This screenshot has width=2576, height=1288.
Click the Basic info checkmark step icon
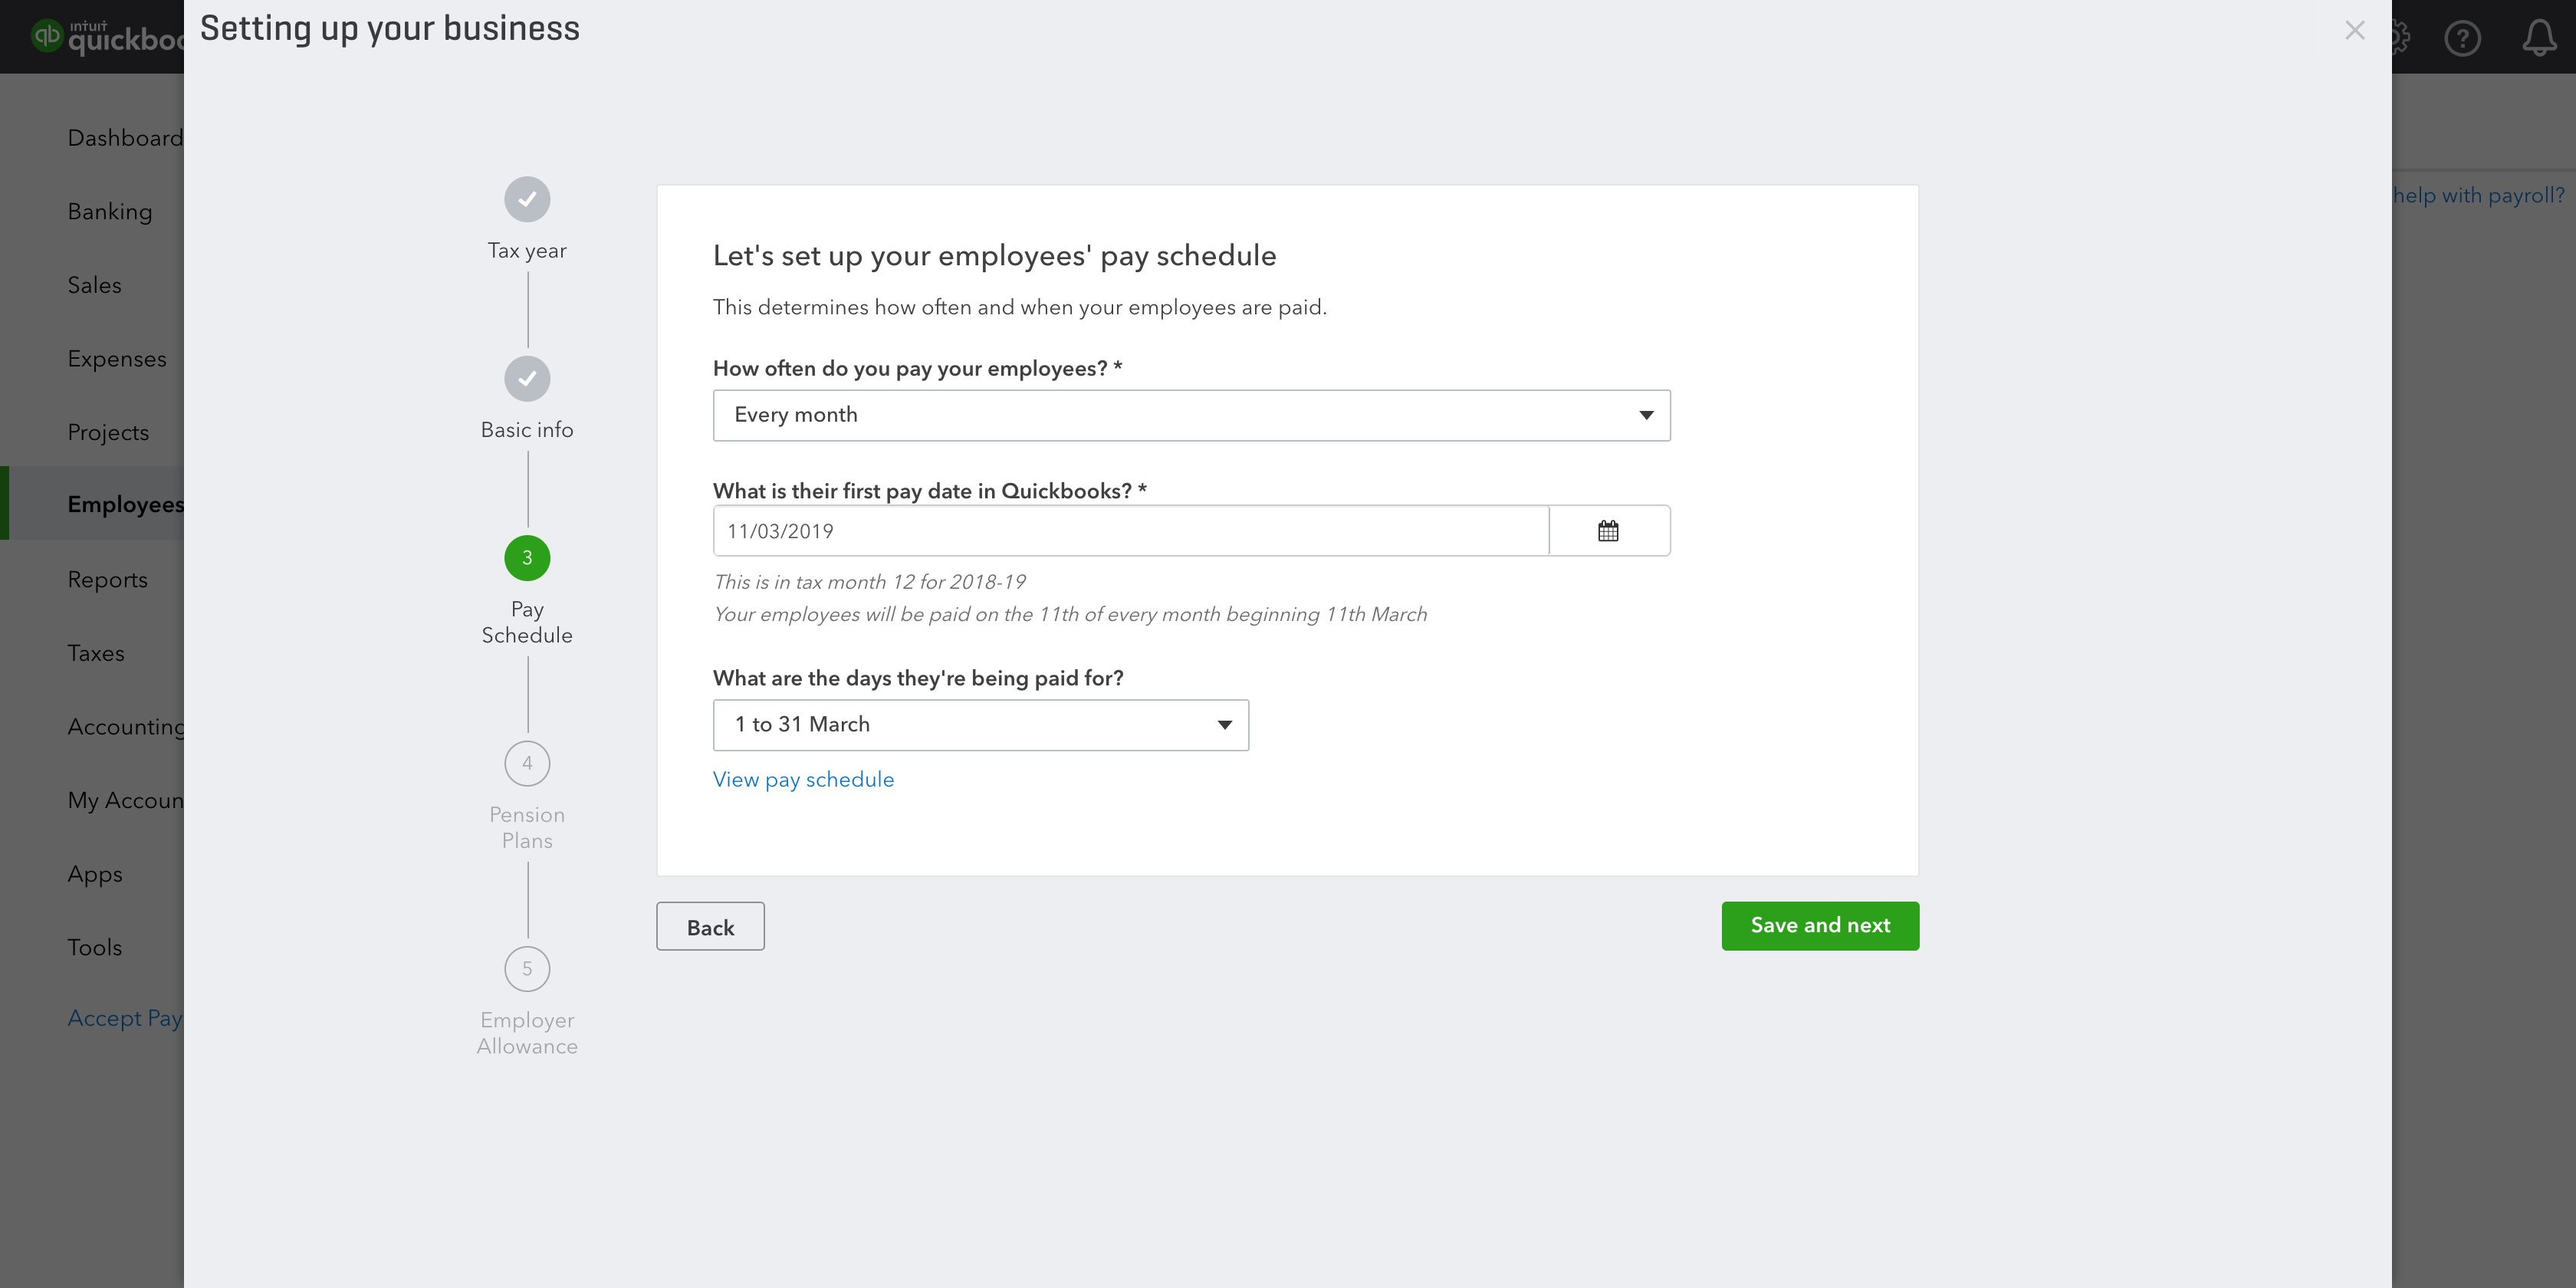[527, 379]
